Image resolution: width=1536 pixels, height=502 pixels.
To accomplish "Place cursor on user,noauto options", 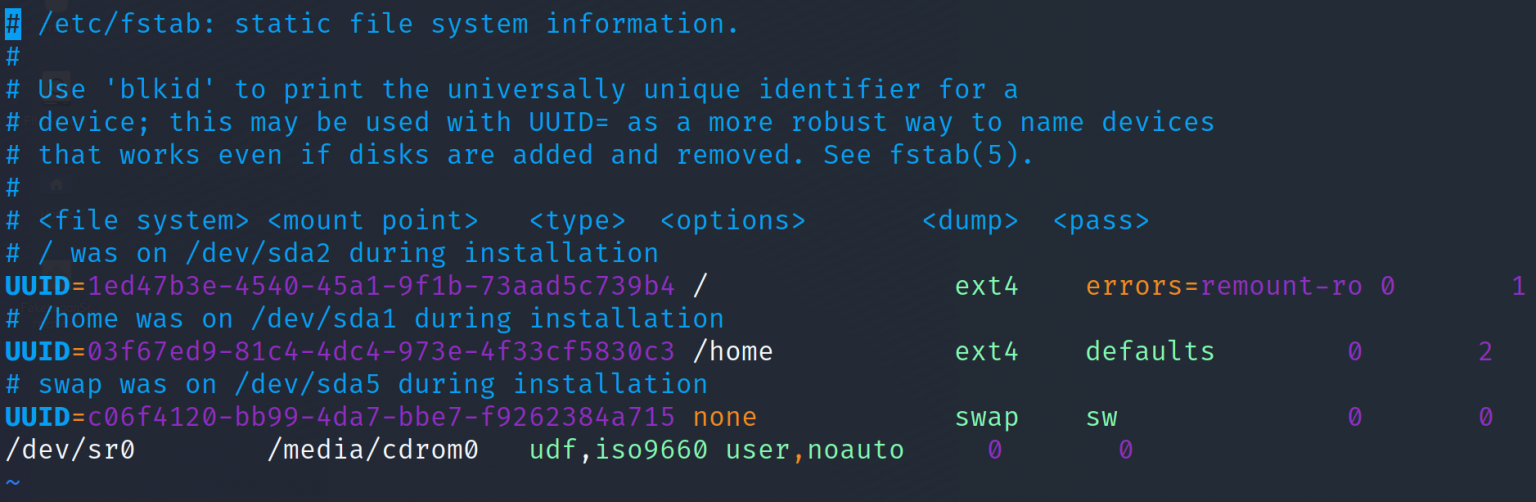I will click(815, 450).
